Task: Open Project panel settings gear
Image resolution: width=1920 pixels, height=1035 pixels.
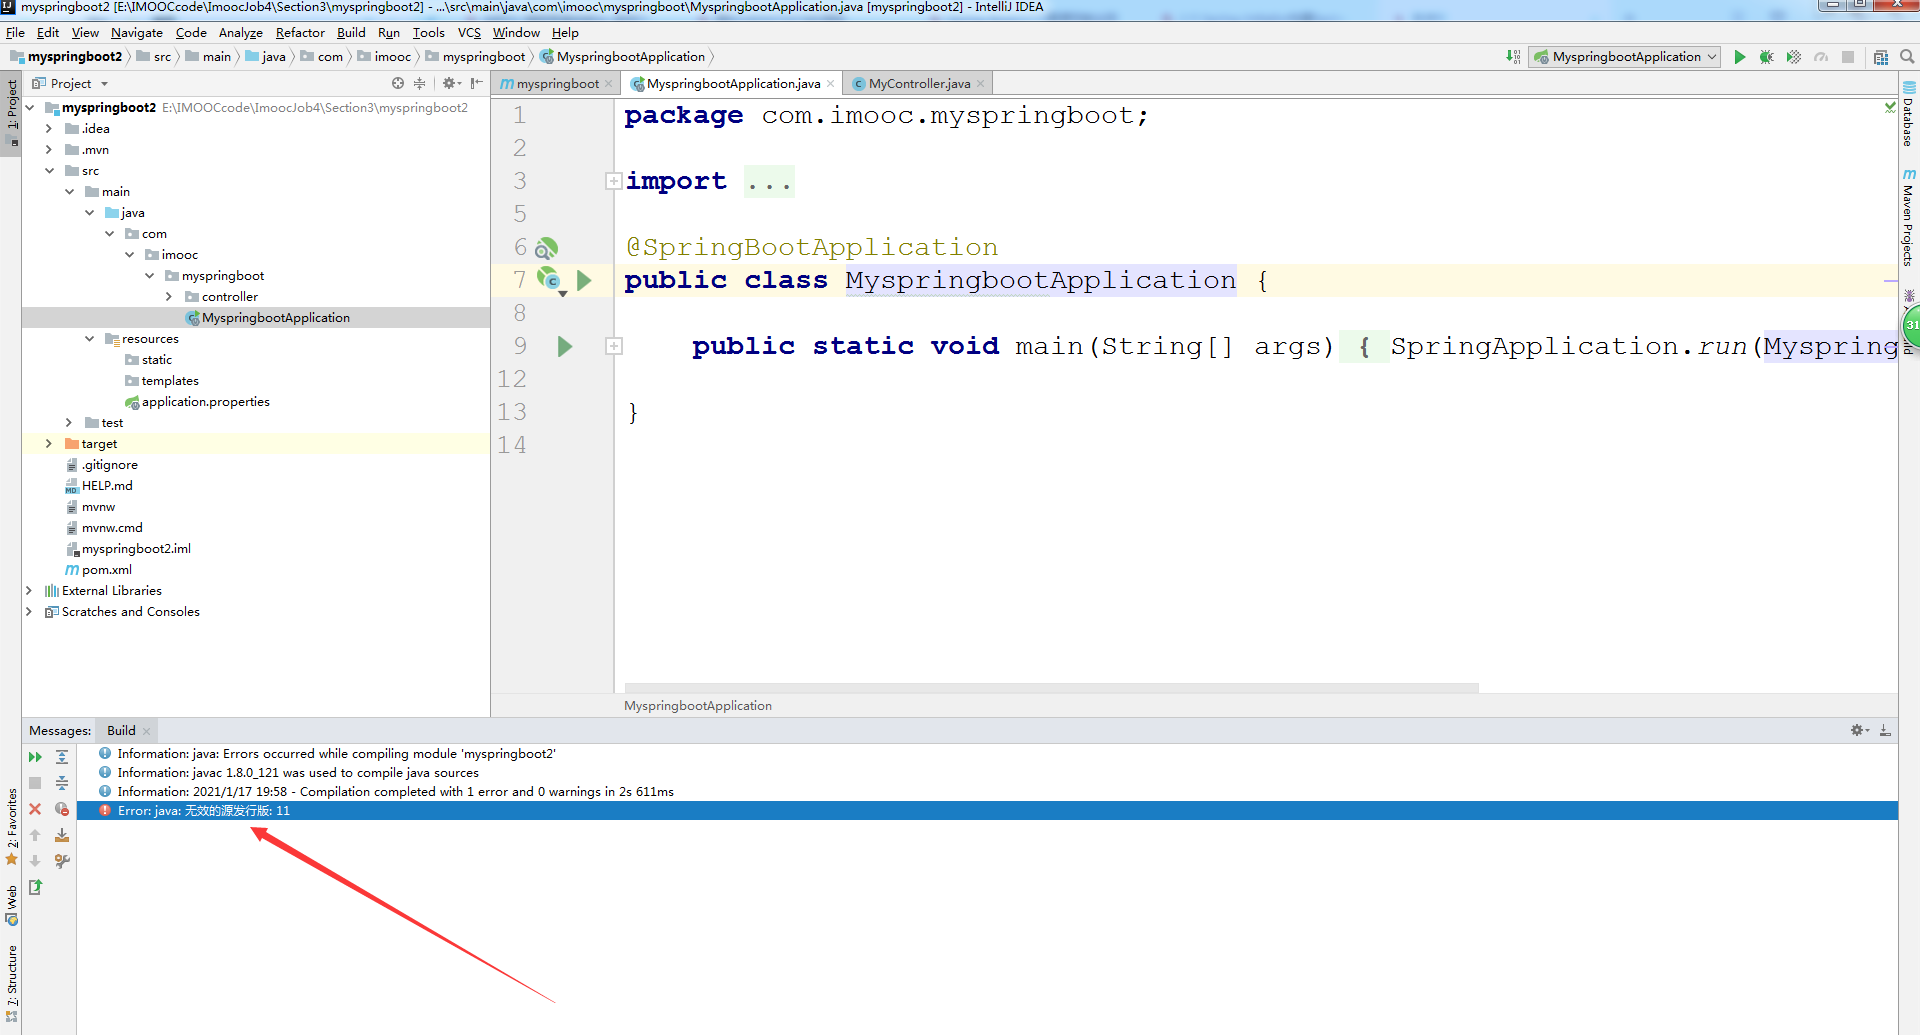Action: (450, 83)
